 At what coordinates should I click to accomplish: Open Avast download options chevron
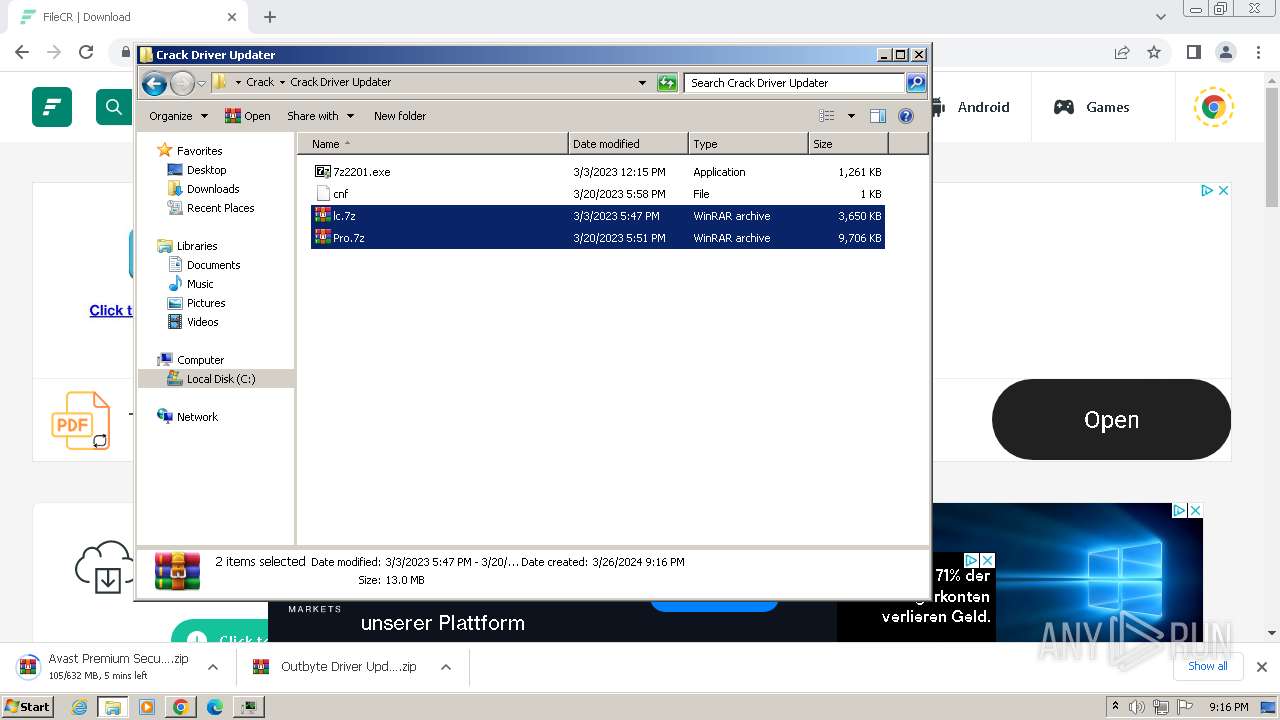point(213,667)
